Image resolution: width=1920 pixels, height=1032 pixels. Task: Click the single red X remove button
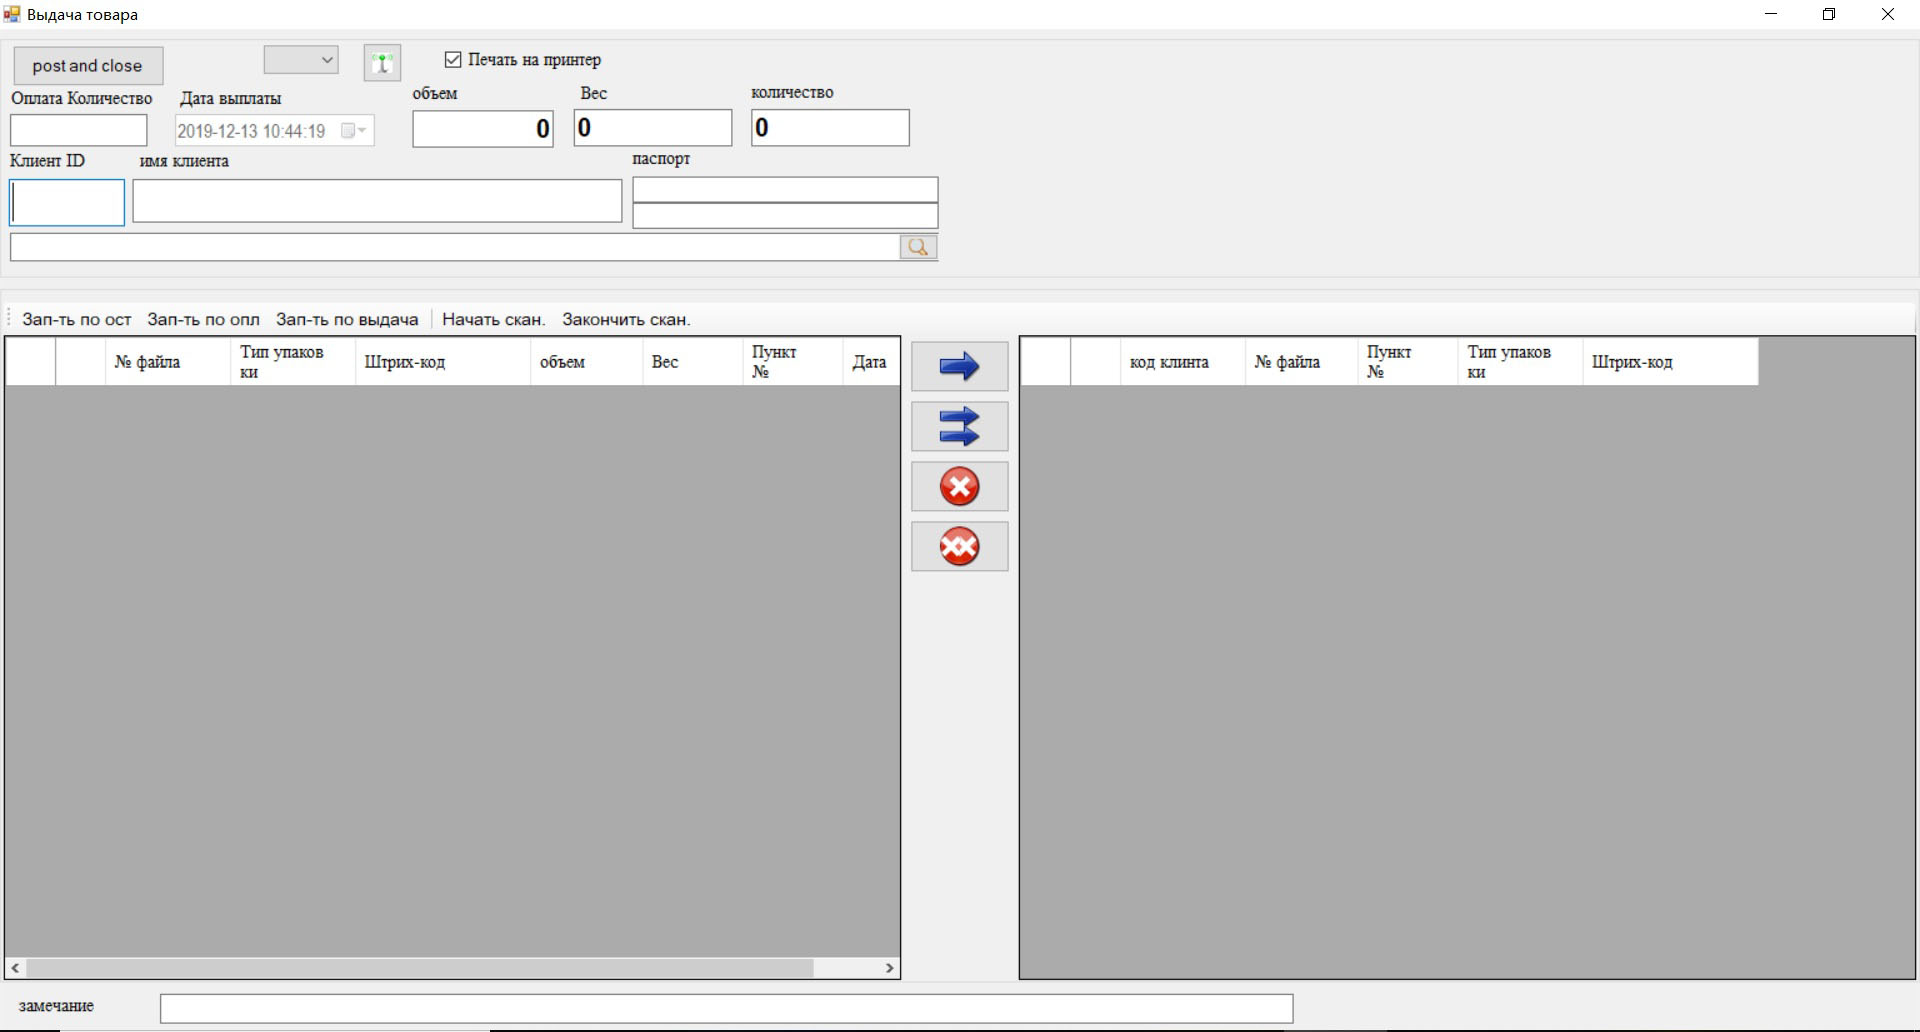[x=959, y=487]
